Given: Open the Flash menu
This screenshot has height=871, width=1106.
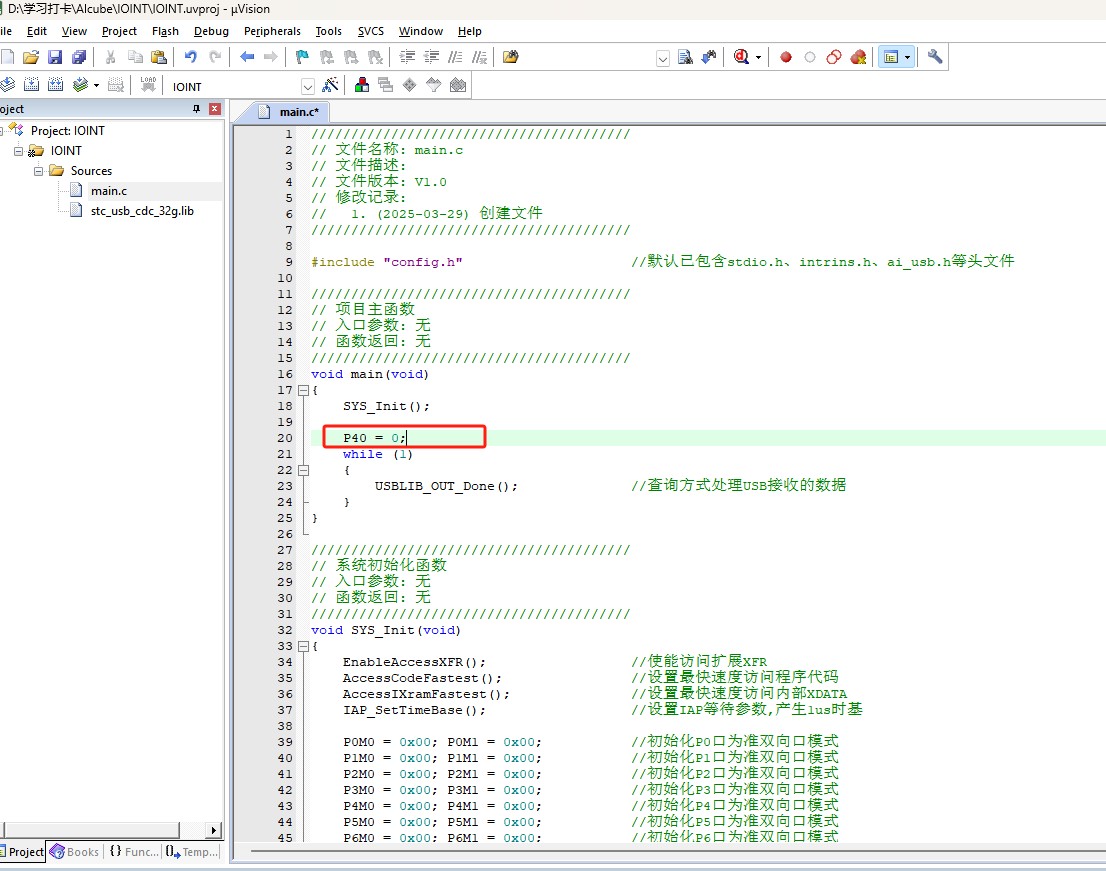Looking at the screenshot, I should click(x=165, y=31).
